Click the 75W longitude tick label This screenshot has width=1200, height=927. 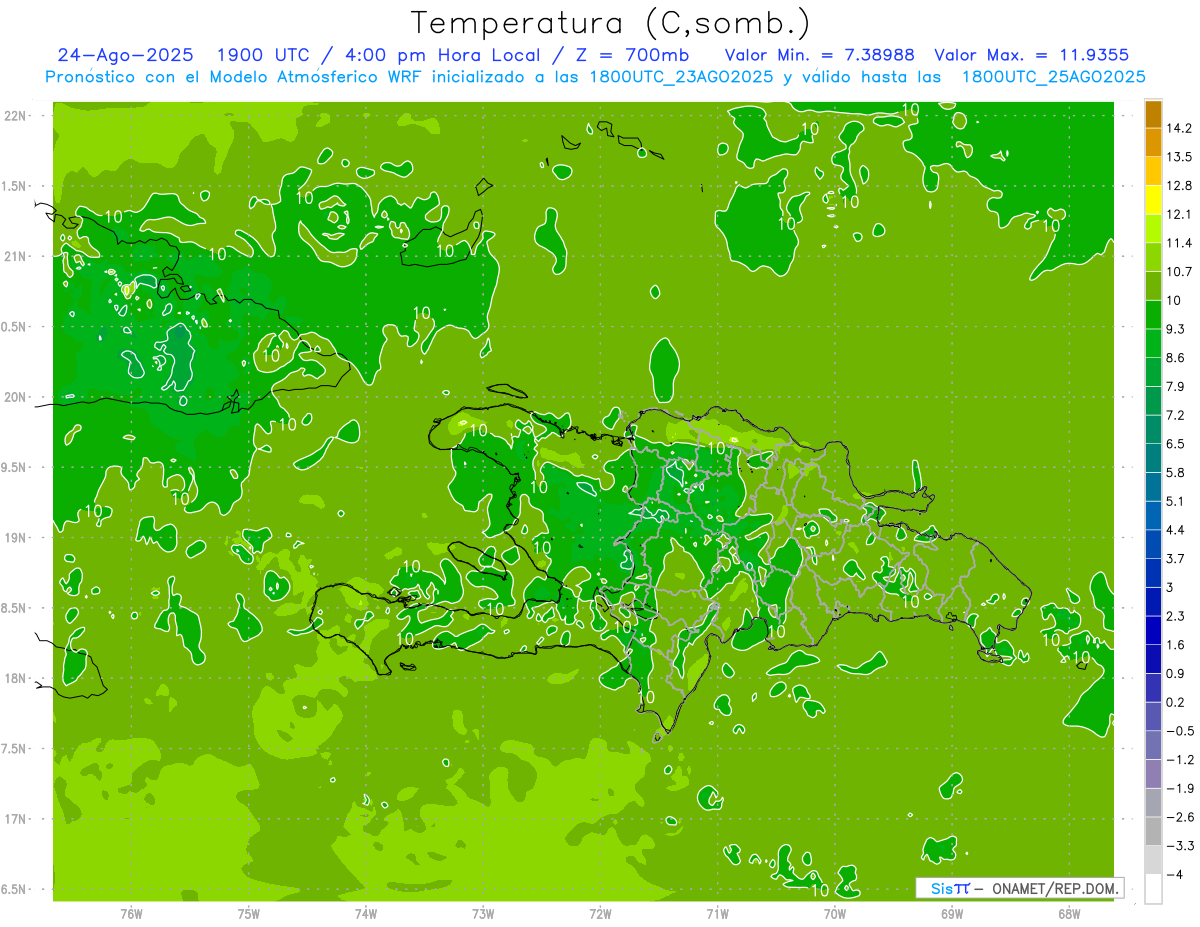coord(249,914)
